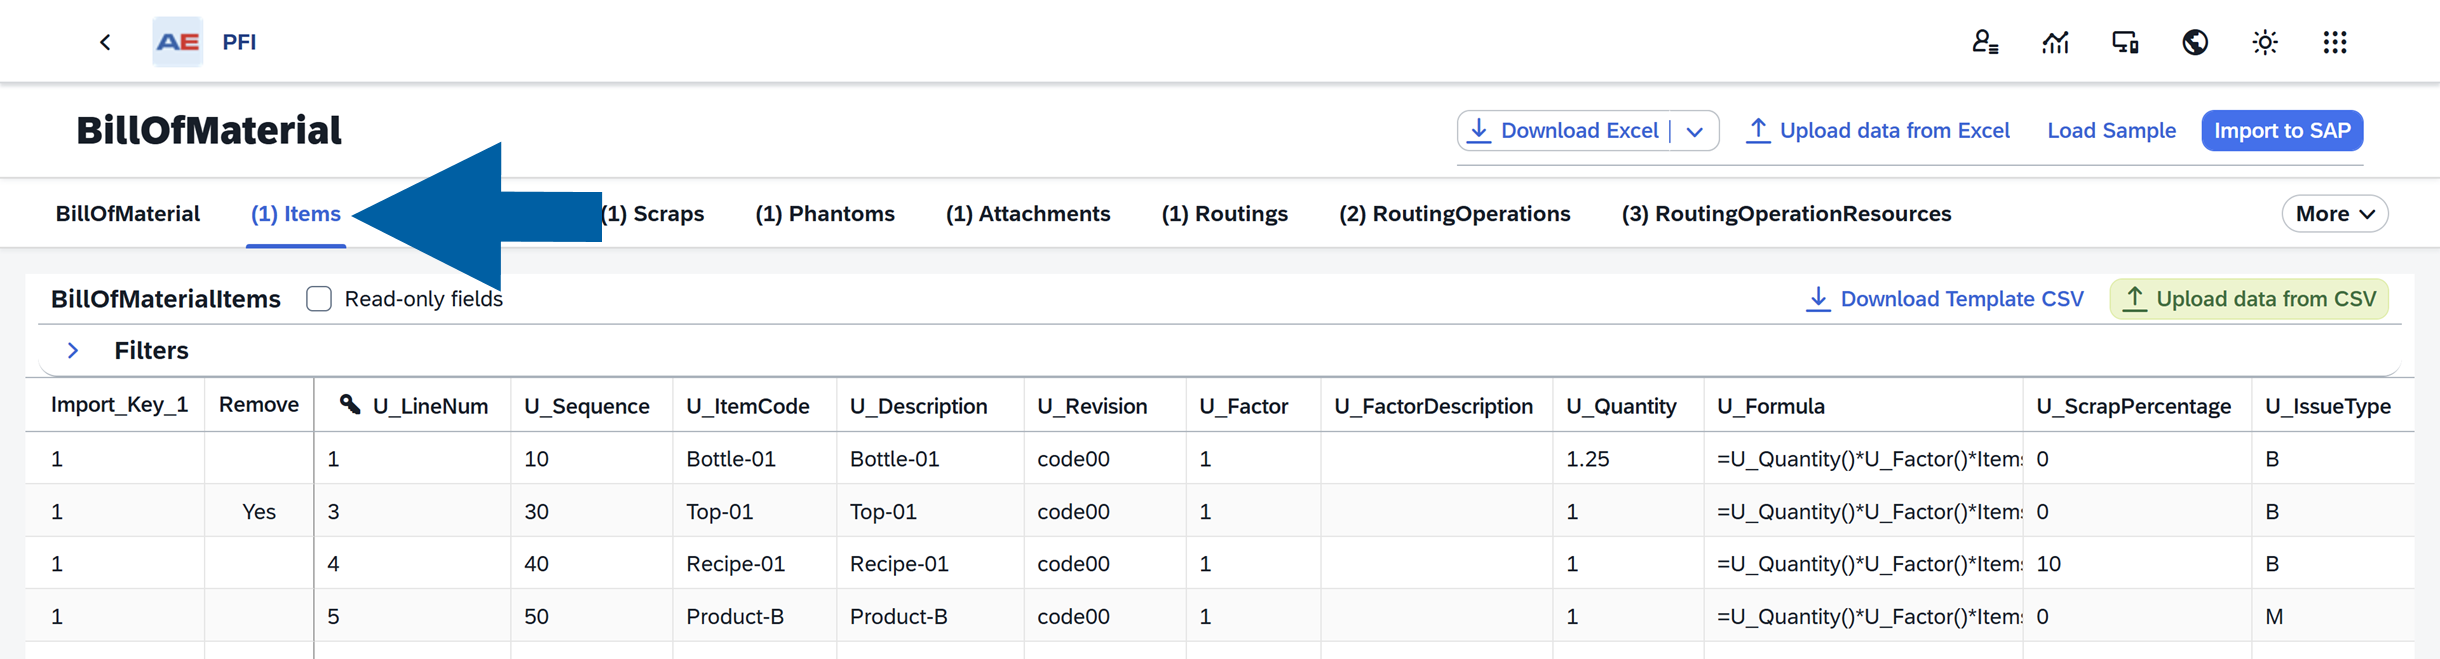Open the user profile icon
This screenshot has width=2440, height=659.
[1985, 42]
